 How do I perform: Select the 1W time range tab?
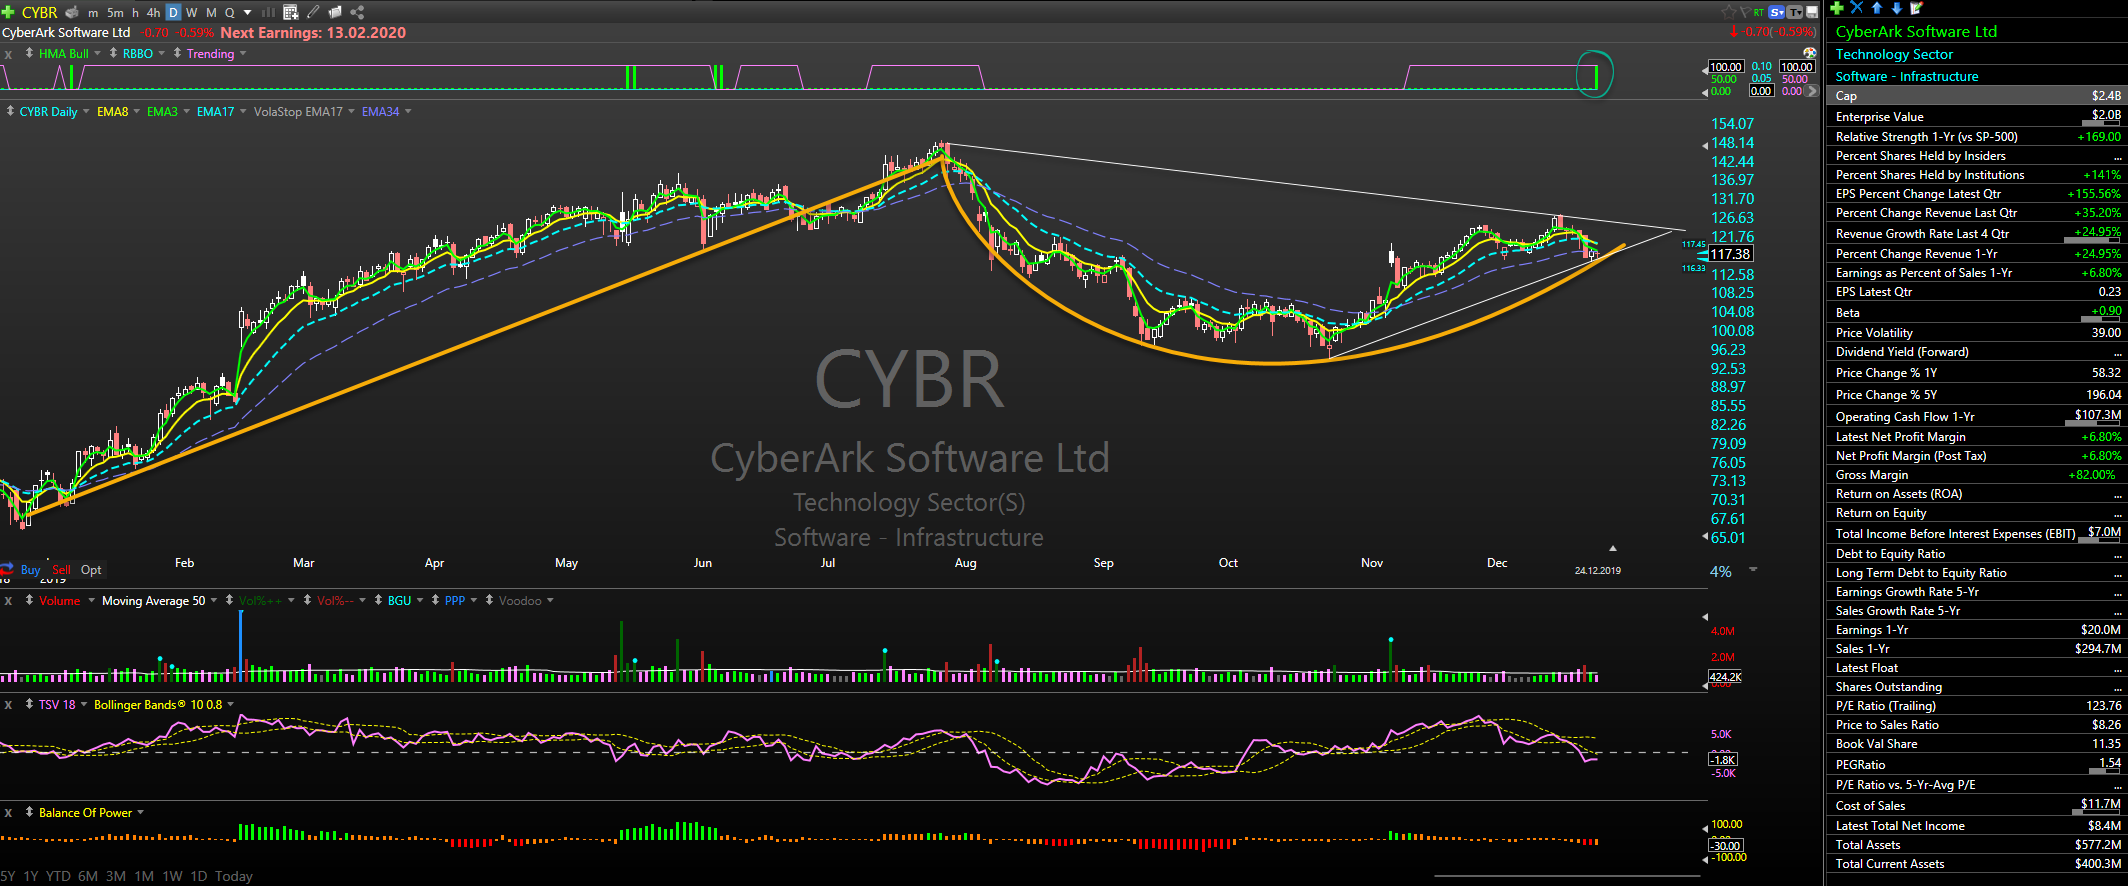click(173, 876)
